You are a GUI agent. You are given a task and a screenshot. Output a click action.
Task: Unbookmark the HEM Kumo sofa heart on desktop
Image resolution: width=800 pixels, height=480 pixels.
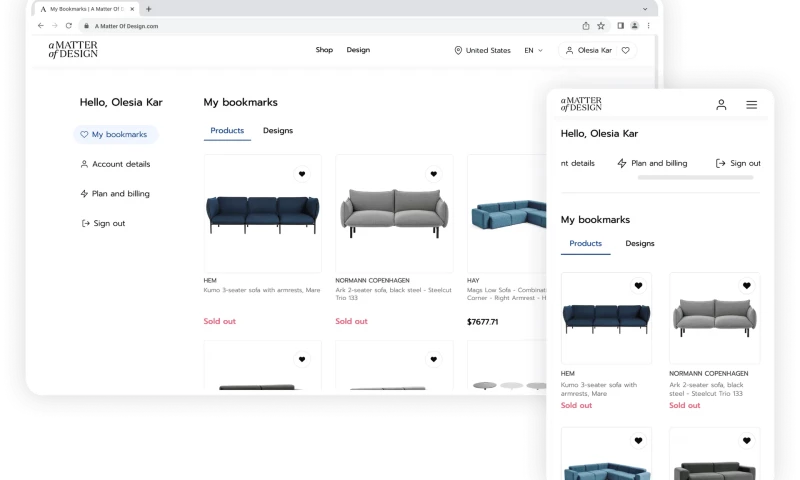[x=302, y=174]
